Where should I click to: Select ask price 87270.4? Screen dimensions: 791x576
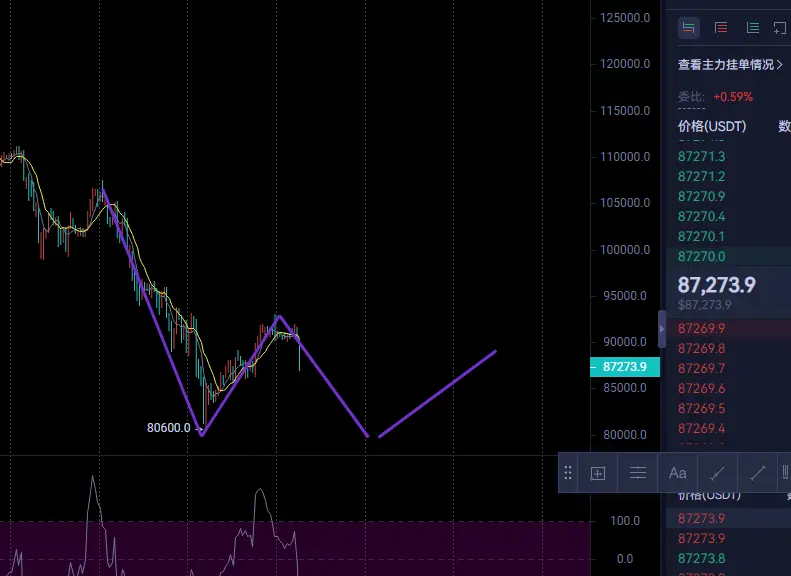tap(701, 216)
